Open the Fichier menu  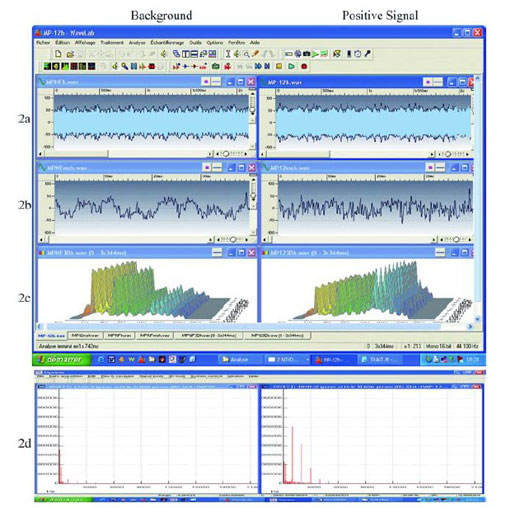click(43, 43)
